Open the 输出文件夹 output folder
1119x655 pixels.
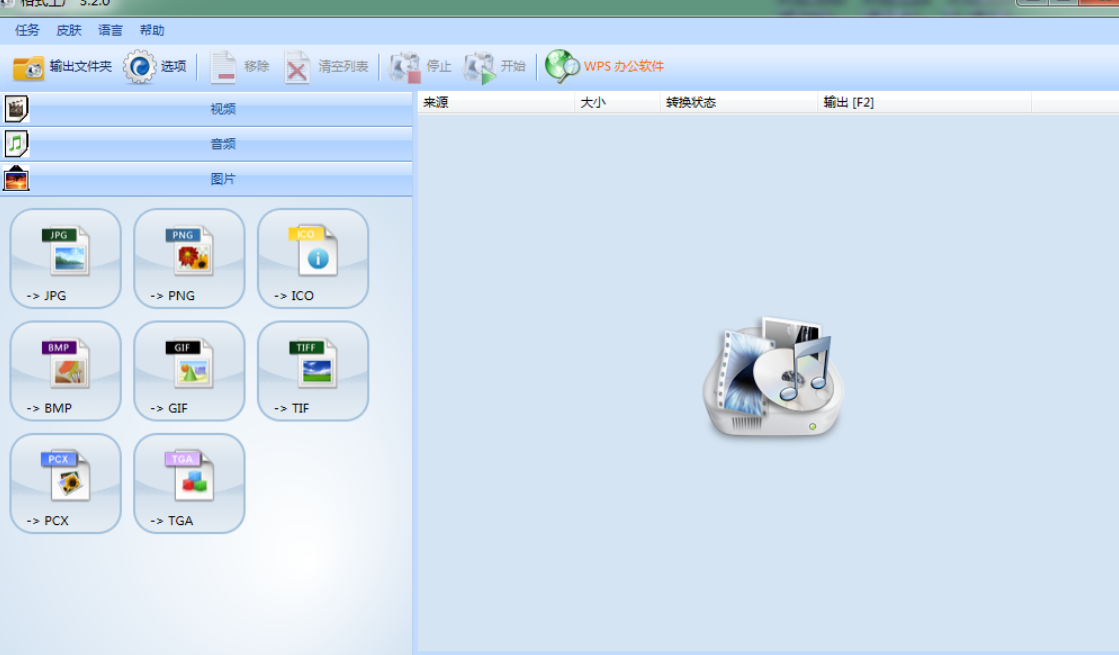tap(62, 67)
